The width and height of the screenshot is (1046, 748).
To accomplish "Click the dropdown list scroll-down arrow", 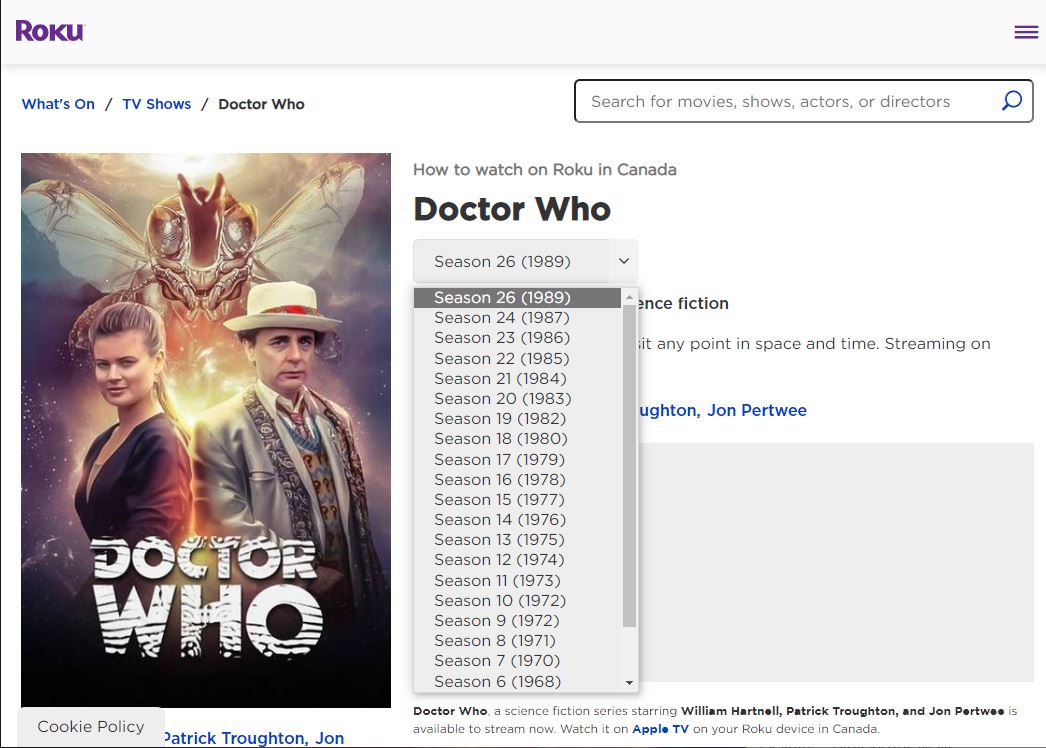I will coord(629,682).
